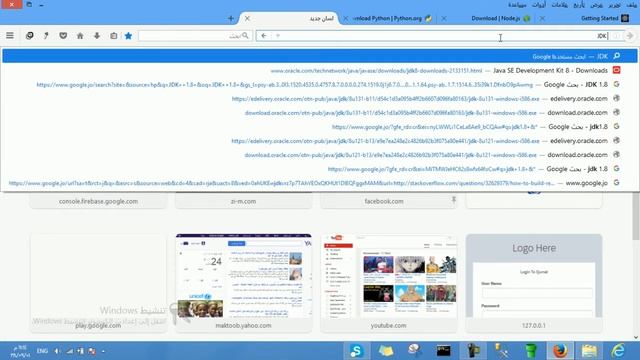Open a new tab with the plus button
Viewport: 640px width, 360px height.
tap(231, 18)
